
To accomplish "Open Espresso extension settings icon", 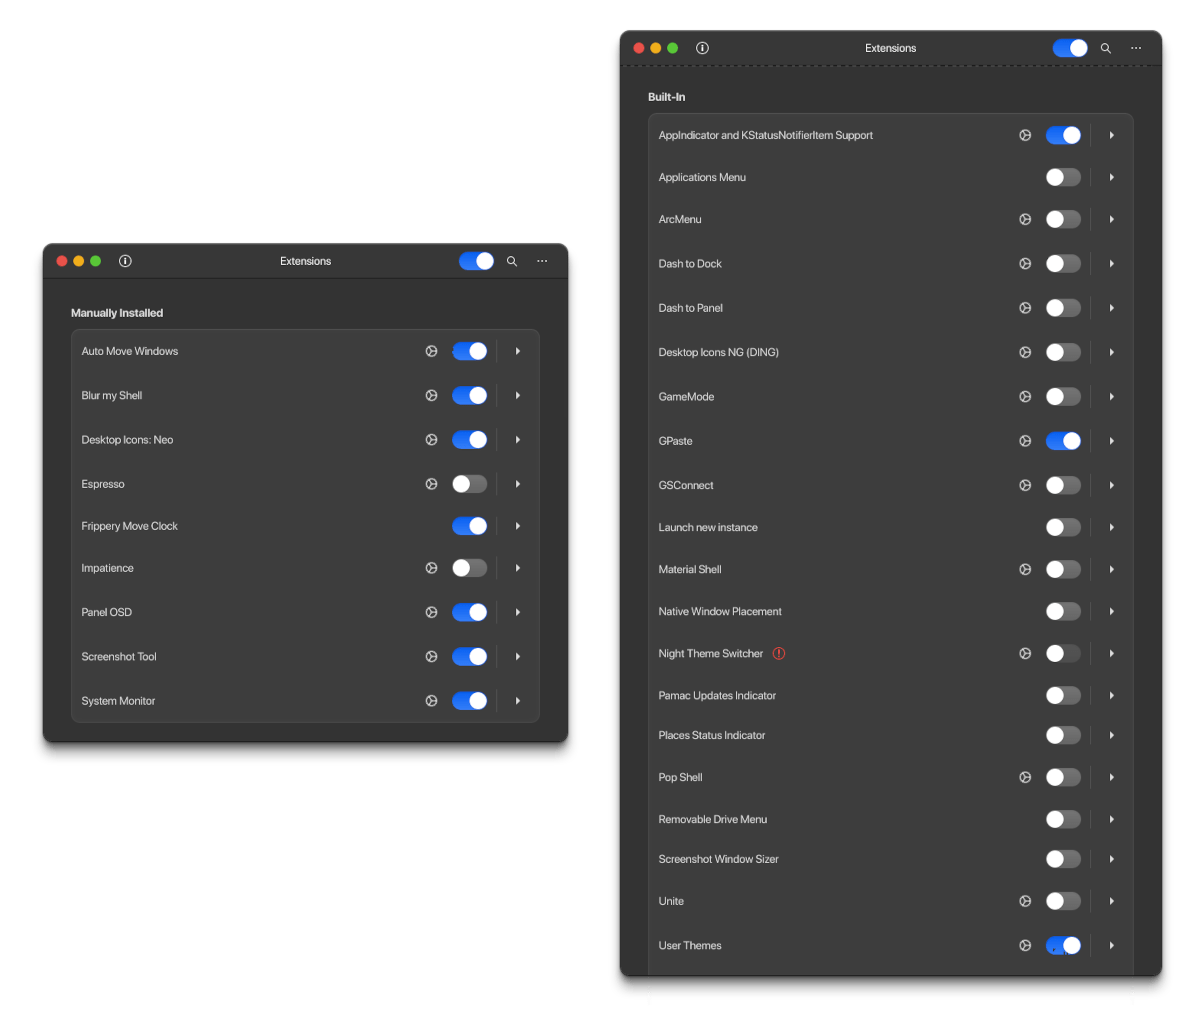I will (x=431, y=484).
